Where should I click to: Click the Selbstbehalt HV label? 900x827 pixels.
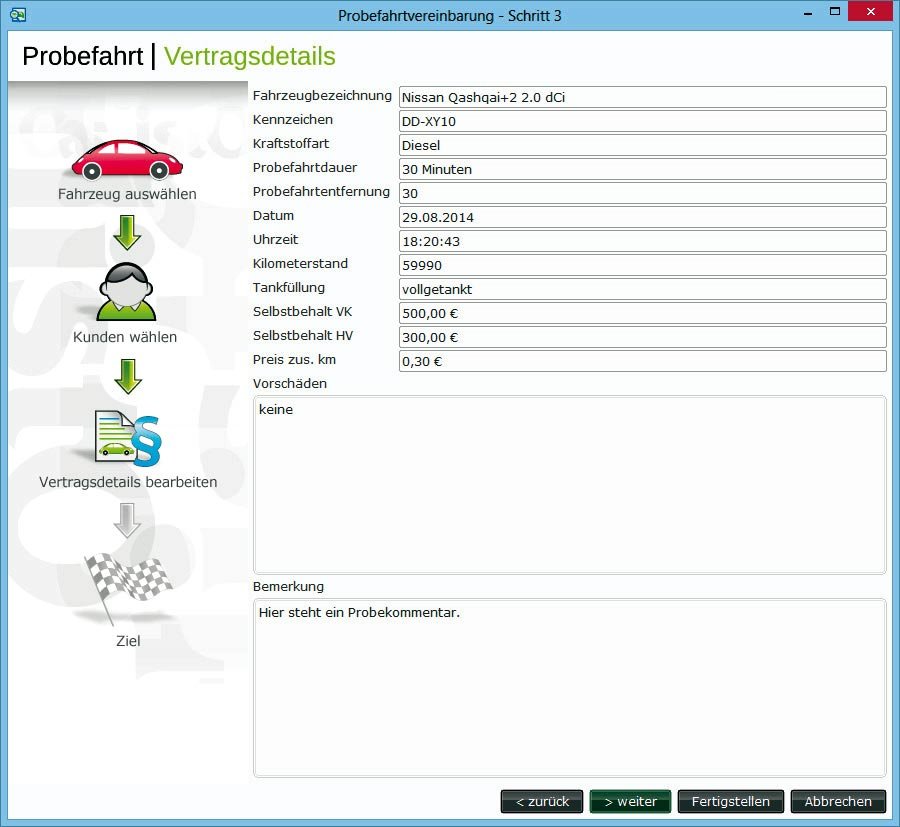point(303,336)
